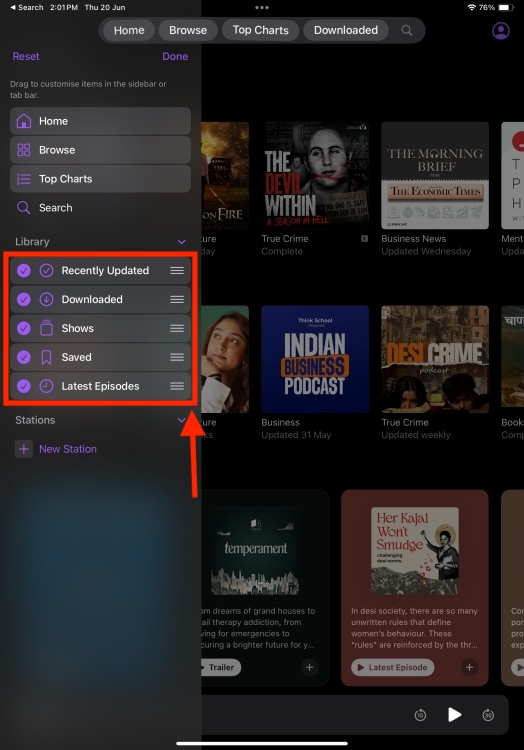Switch to the Browse tab at top

188,30
